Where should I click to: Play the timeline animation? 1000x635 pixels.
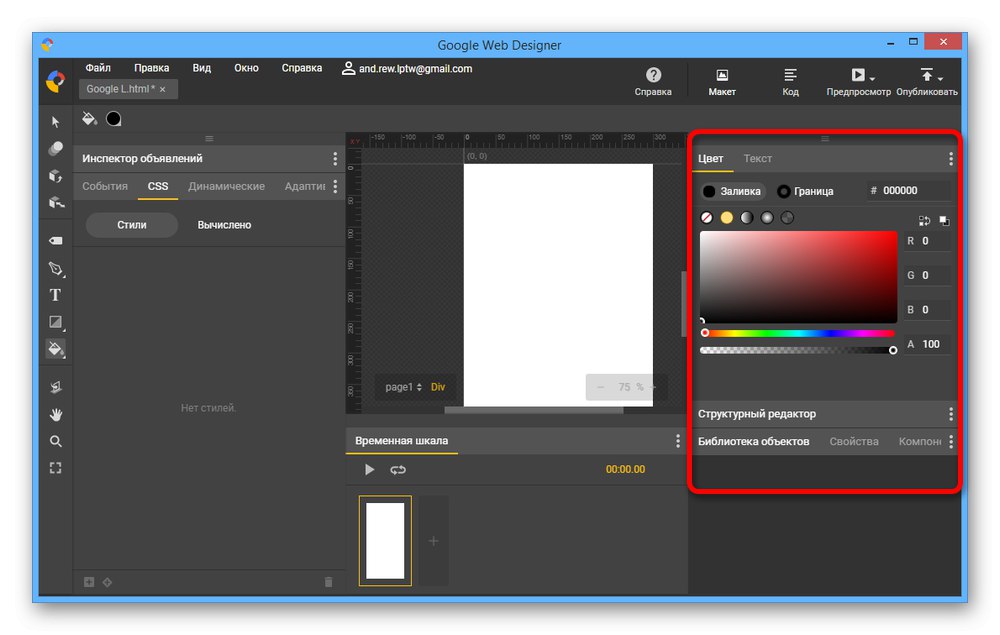point(369,469)
